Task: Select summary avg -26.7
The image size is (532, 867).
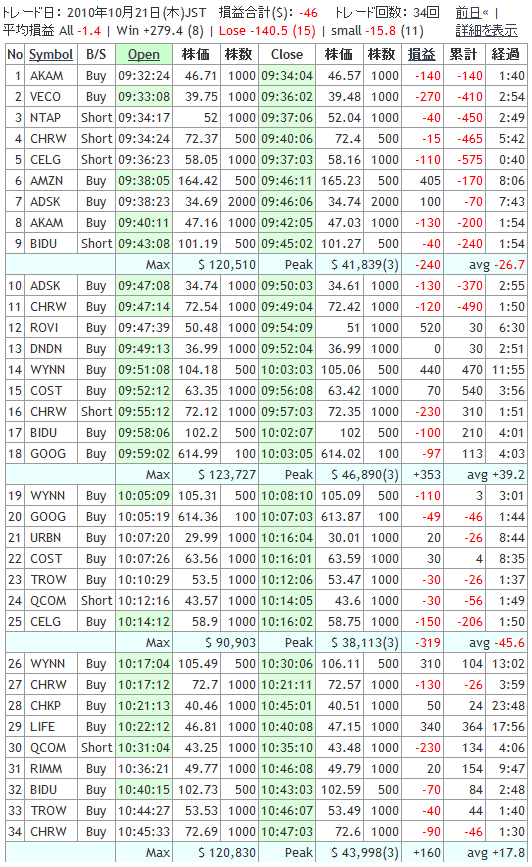Action: (x=497, y=265)
